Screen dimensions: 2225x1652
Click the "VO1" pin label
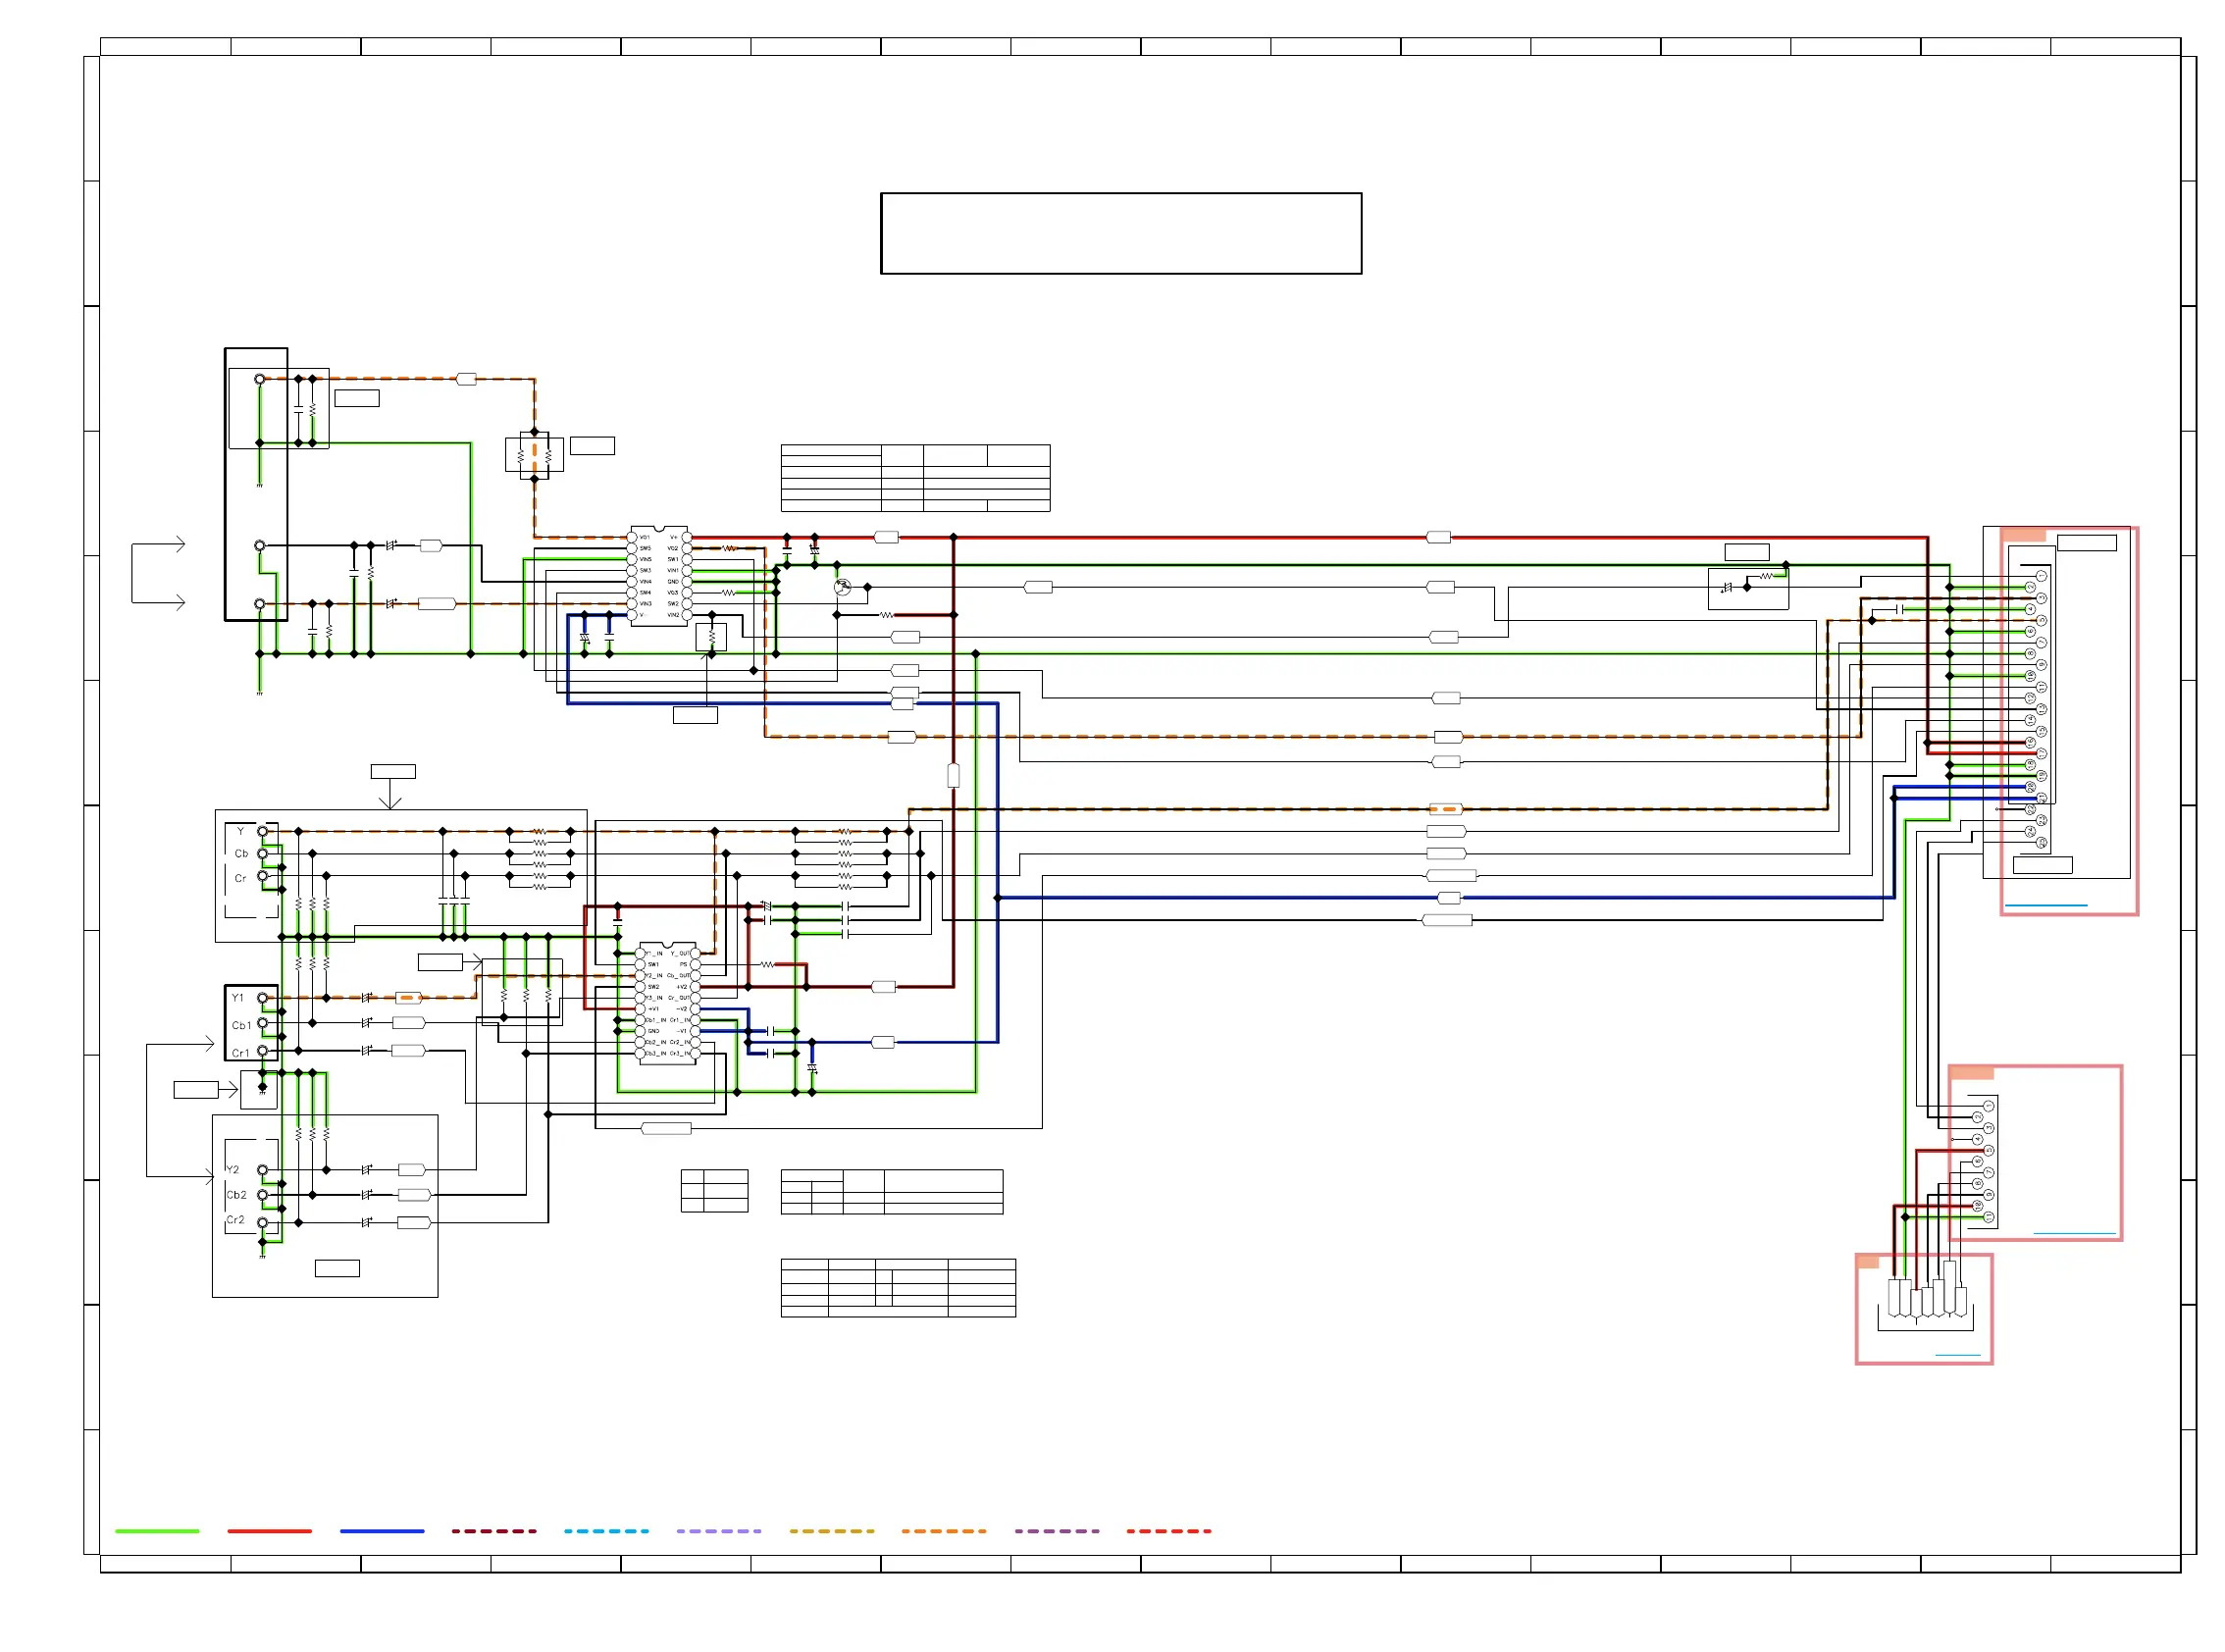click(645, 537)
